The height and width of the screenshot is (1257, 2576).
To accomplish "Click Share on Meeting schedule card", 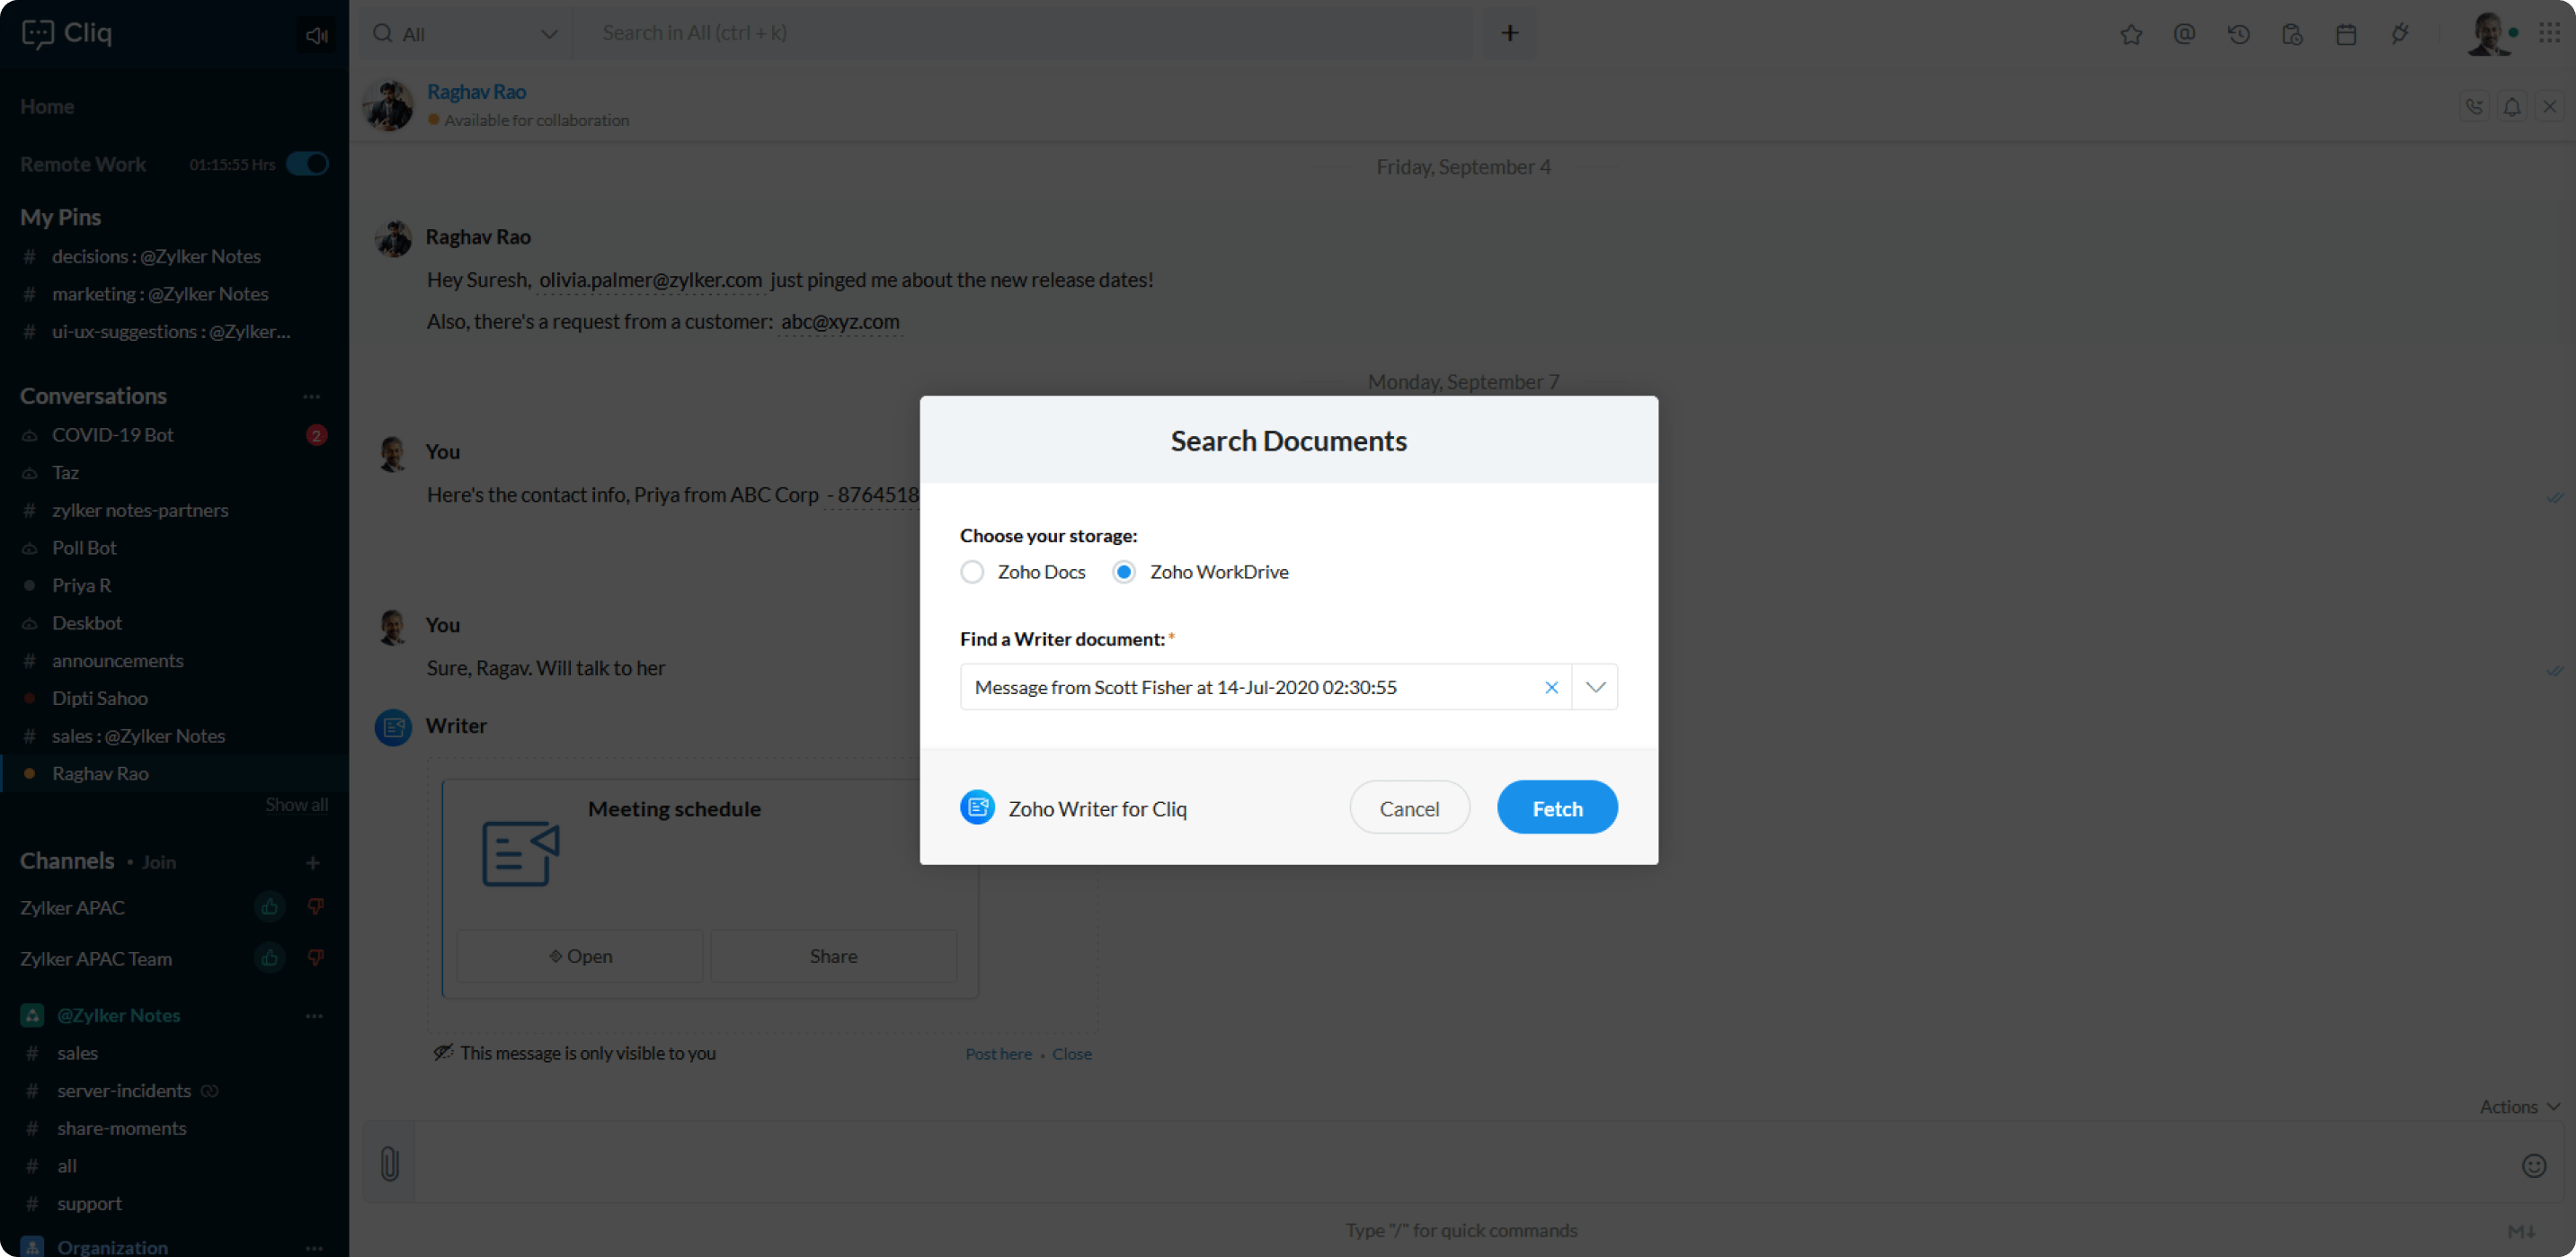I will point(833,957).
